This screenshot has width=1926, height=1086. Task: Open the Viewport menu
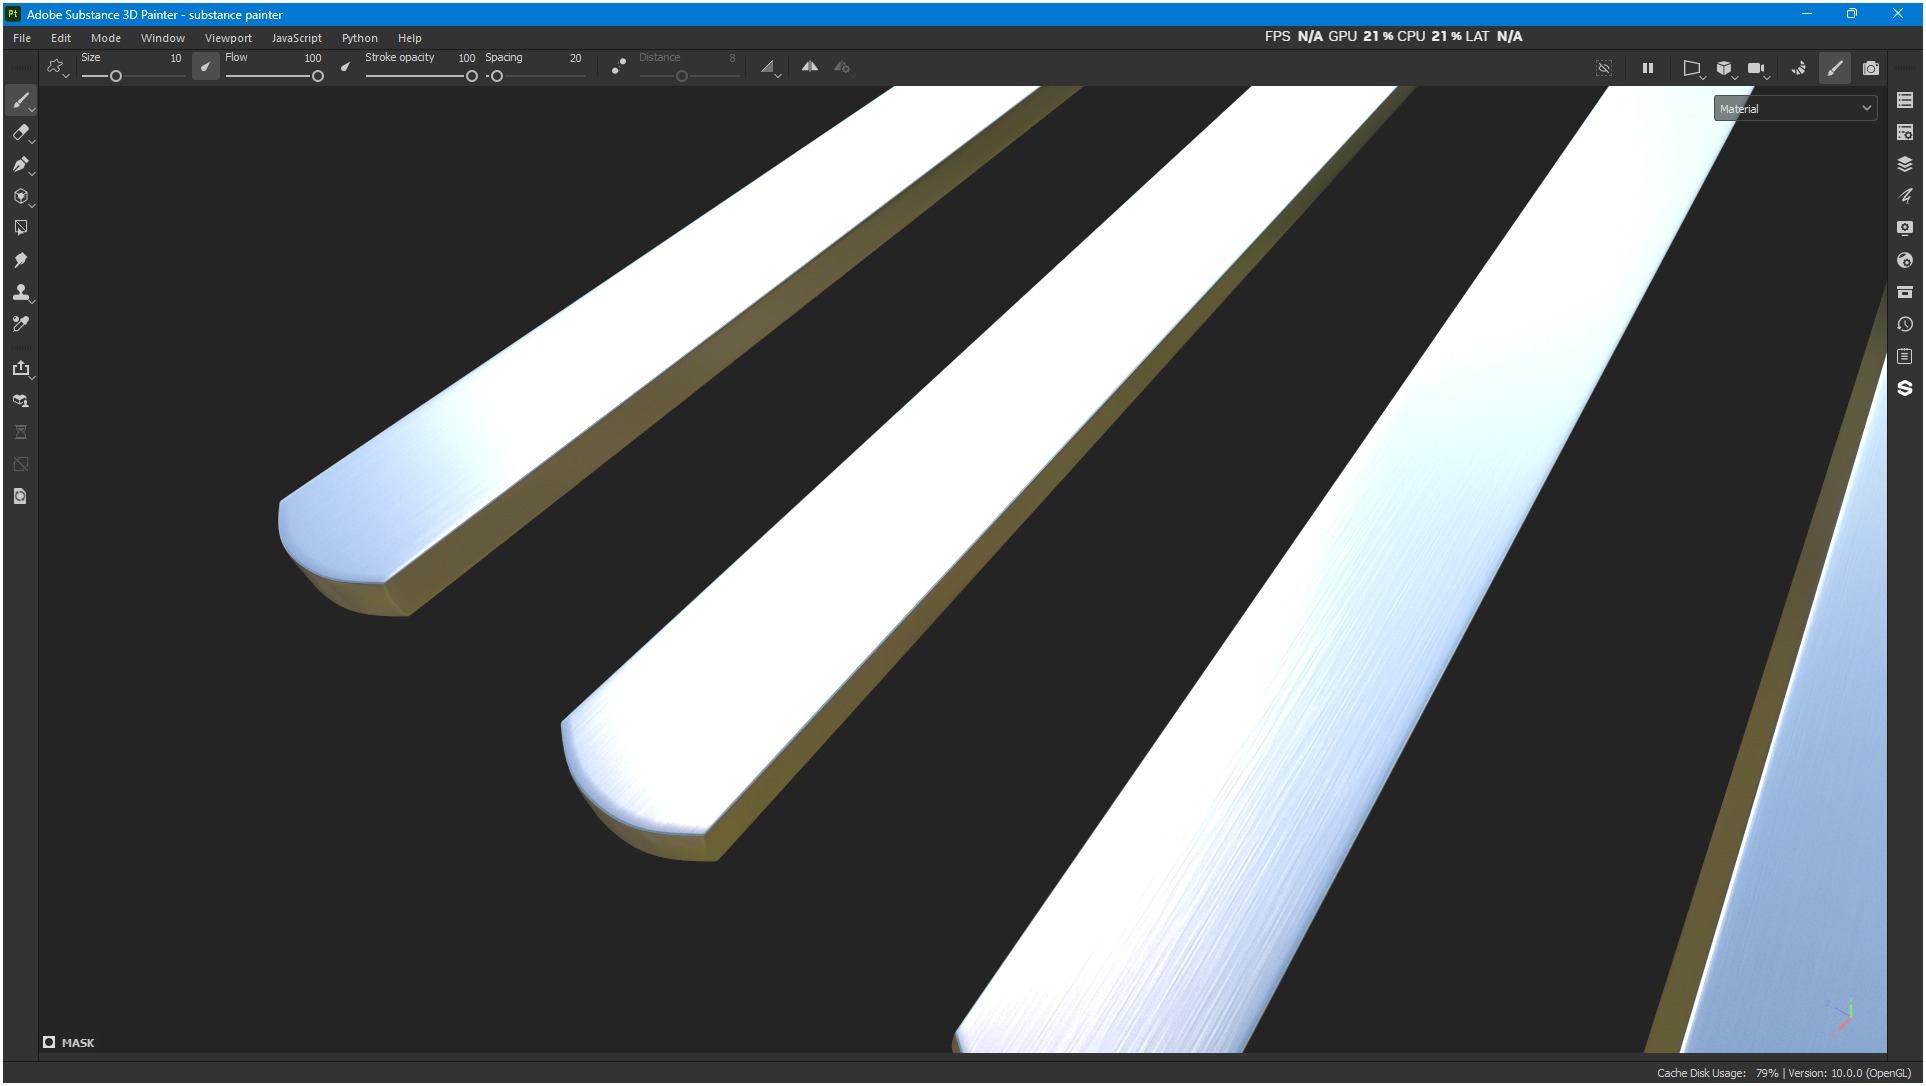click(x=228, y=38)
